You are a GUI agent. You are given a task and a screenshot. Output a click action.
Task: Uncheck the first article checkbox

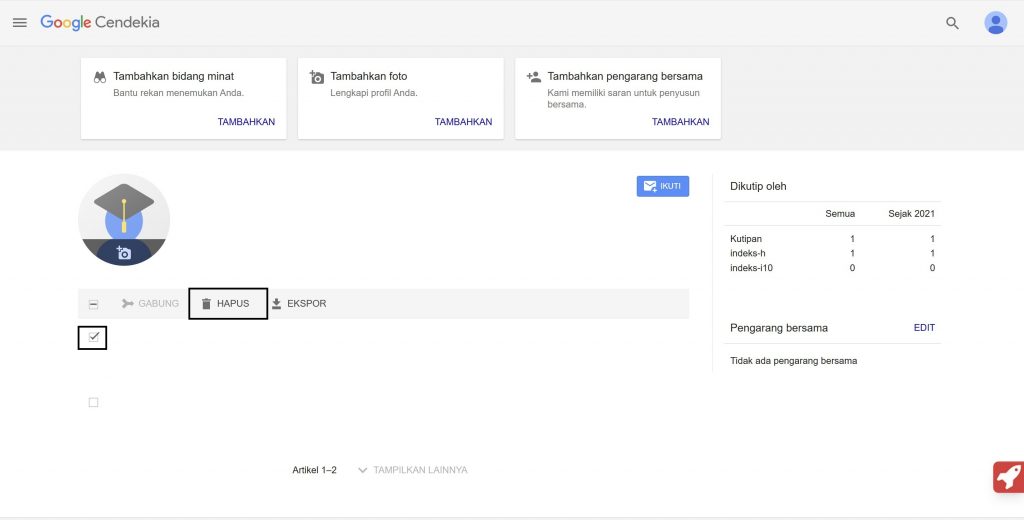pos(93,337)
